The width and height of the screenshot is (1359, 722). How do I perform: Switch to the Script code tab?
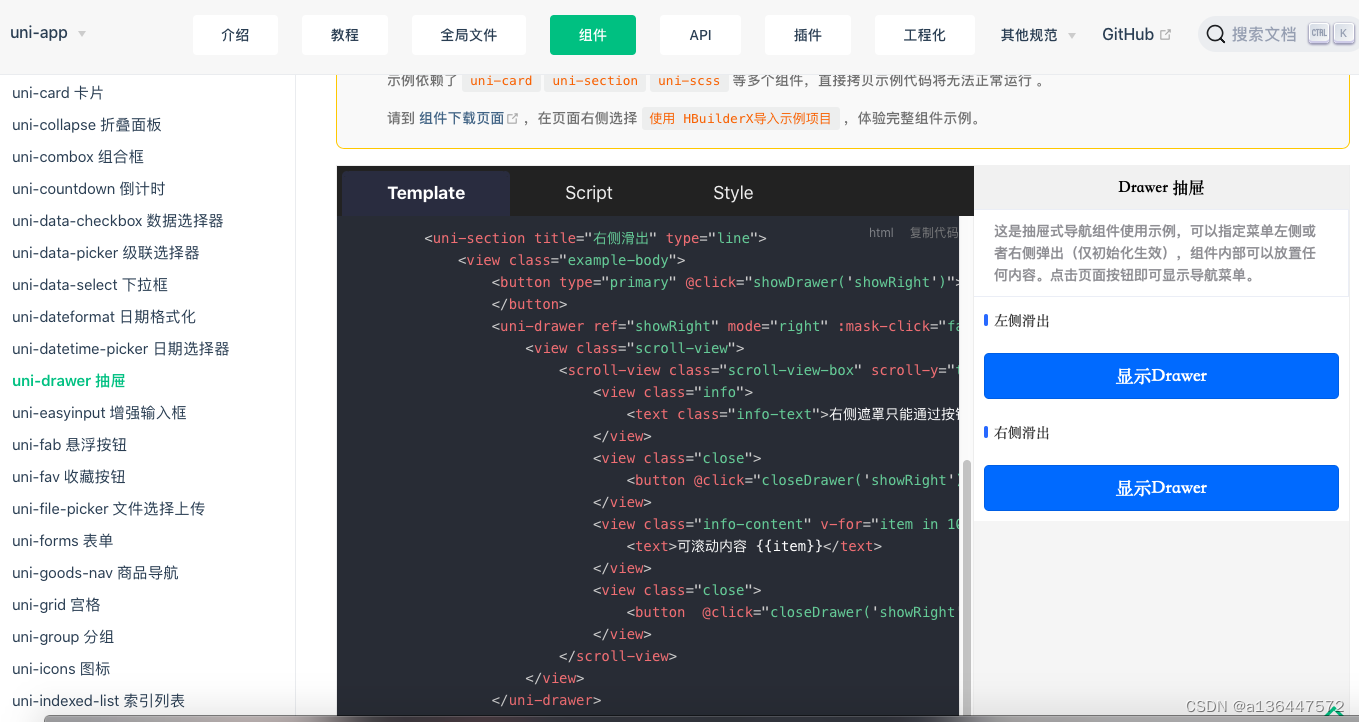pos(589,193)
